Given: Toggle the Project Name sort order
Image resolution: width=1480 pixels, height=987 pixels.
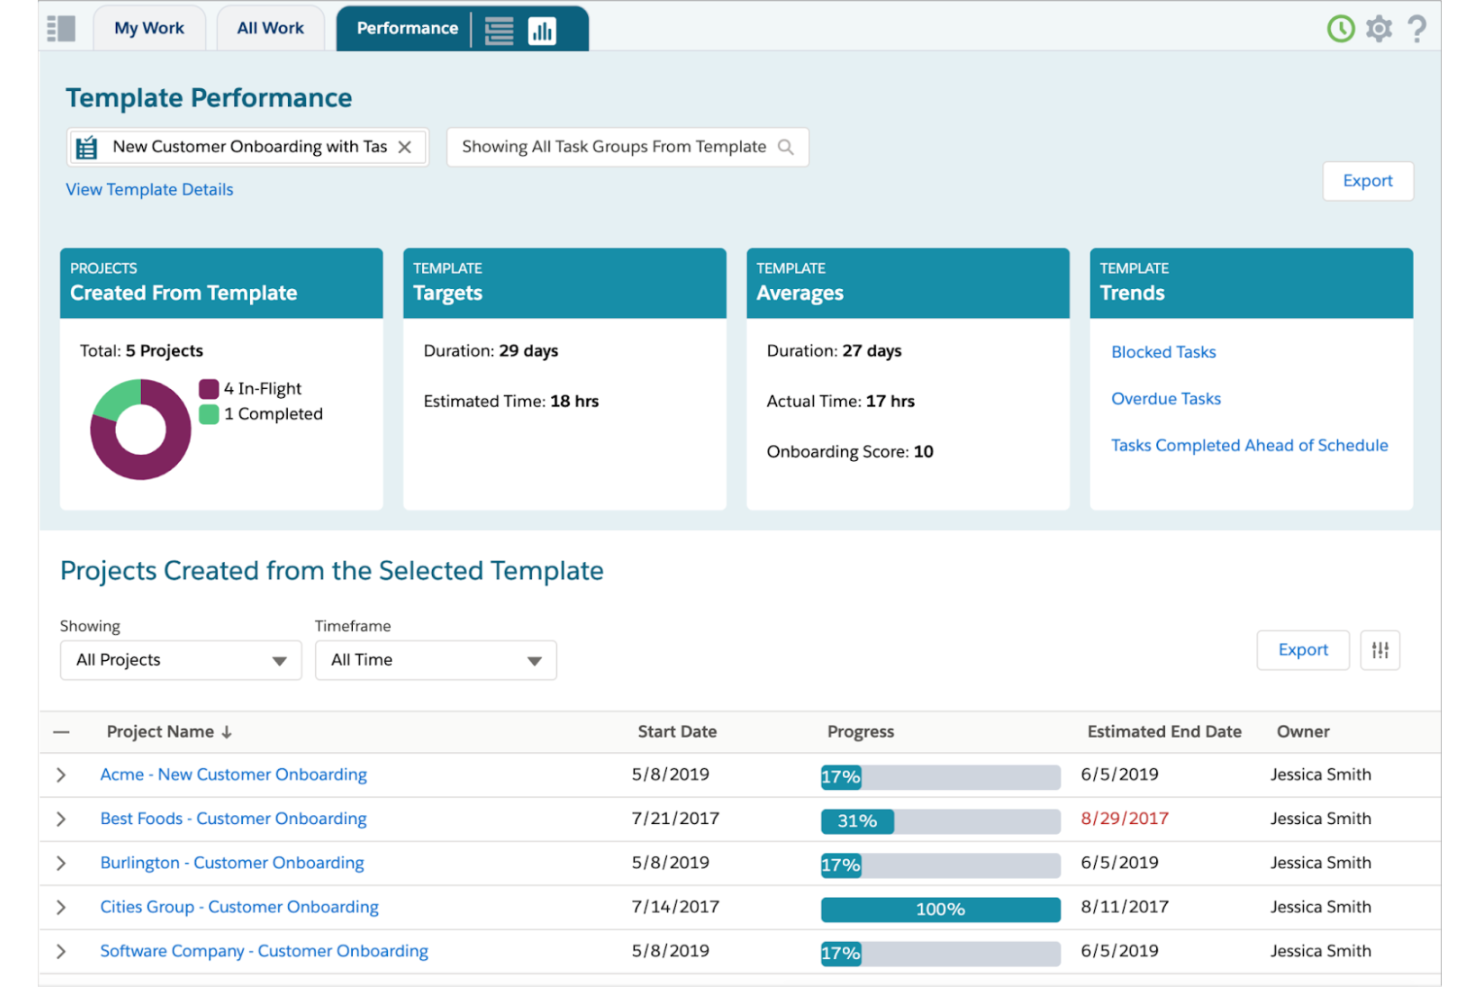Looking at the screenshot, I should click(226, 731).
